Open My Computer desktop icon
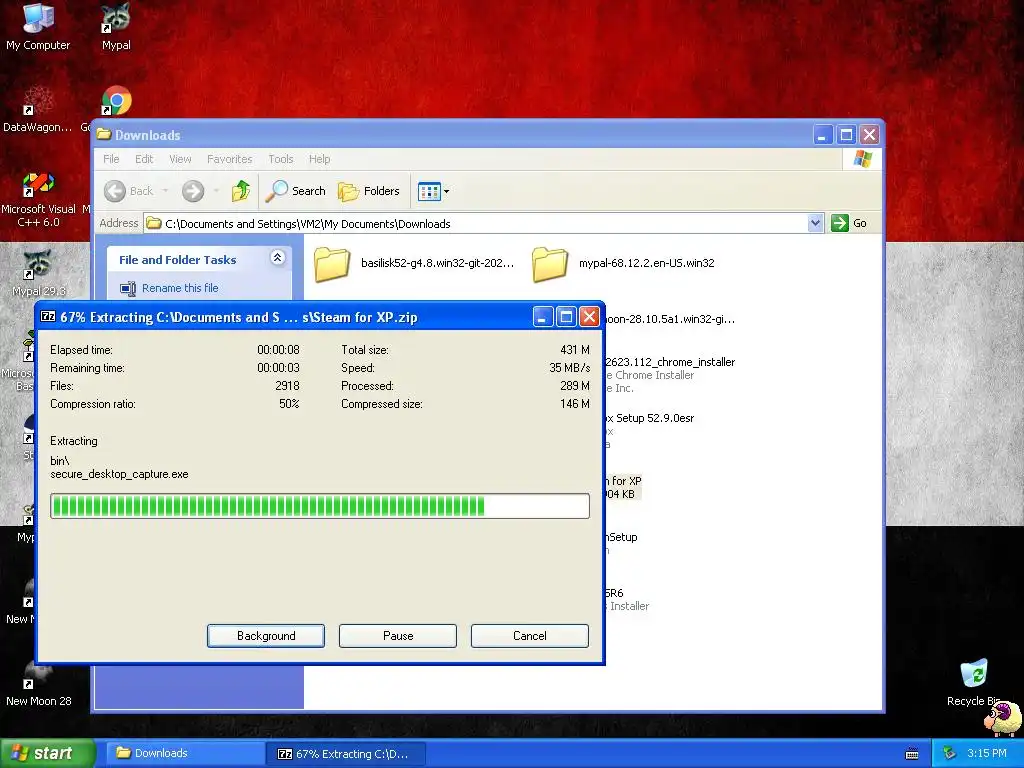Screen dimensions: 1024x768 coord(38,26)
